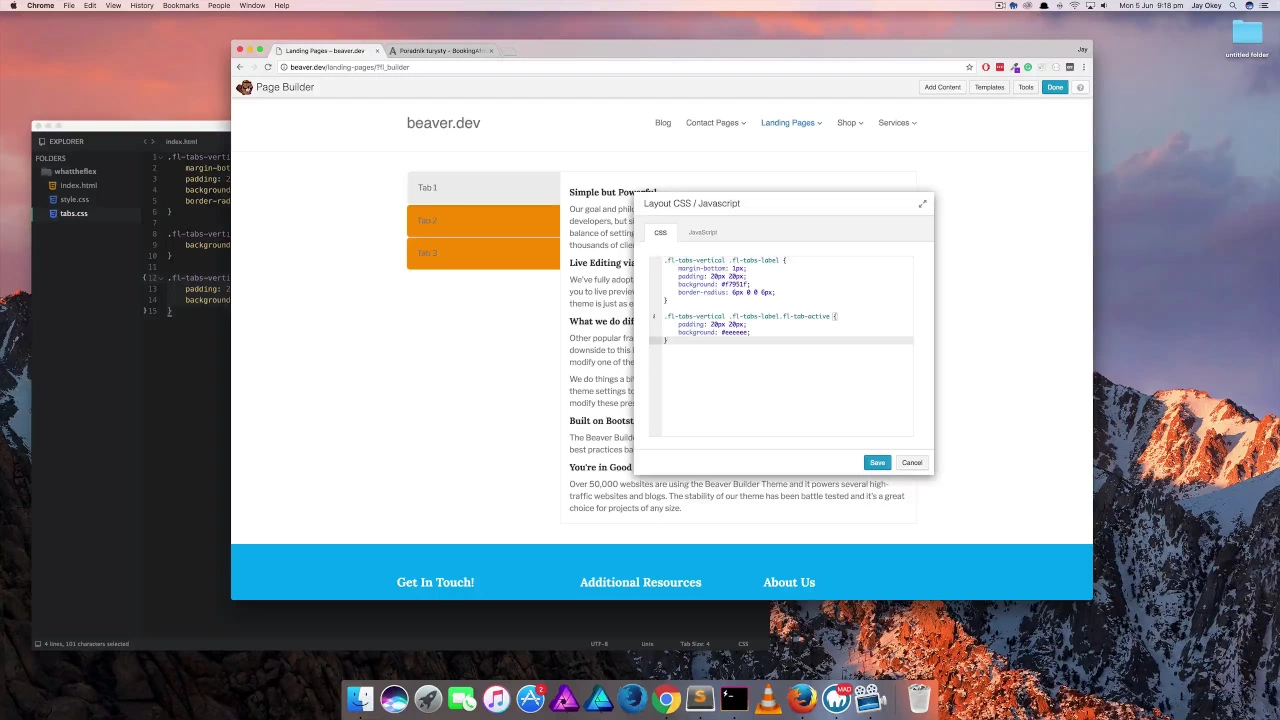
Task: Open the Bookmarks menu in menu bar
Action: [181, 6]
